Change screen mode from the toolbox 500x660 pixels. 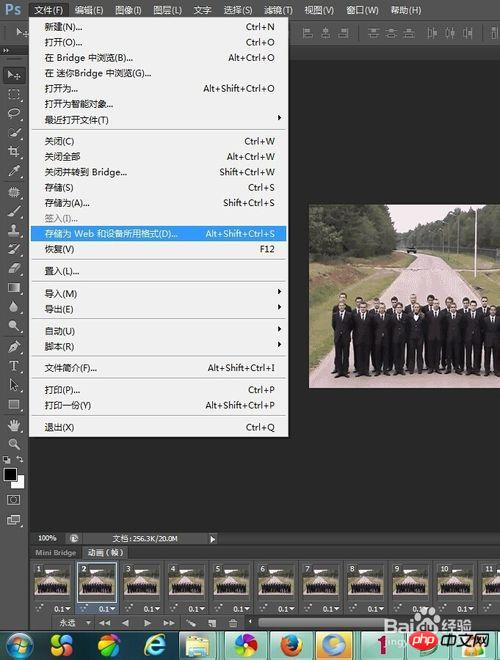(13, 520)
